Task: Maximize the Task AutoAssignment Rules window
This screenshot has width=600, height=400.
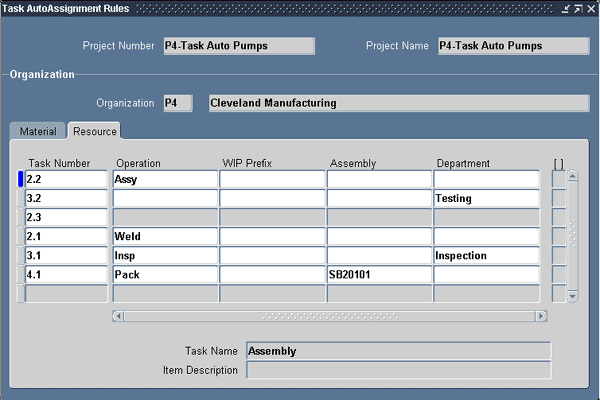Action: 578,8
